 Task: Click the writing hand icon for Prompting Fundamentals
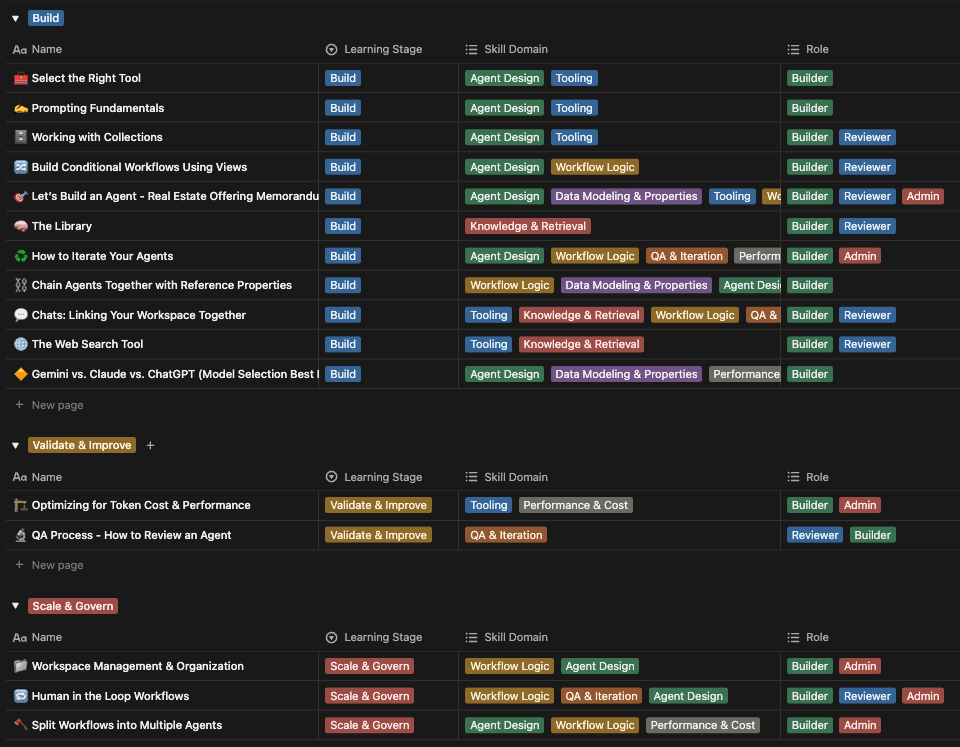pyautogui.click(x=21, y=108)
